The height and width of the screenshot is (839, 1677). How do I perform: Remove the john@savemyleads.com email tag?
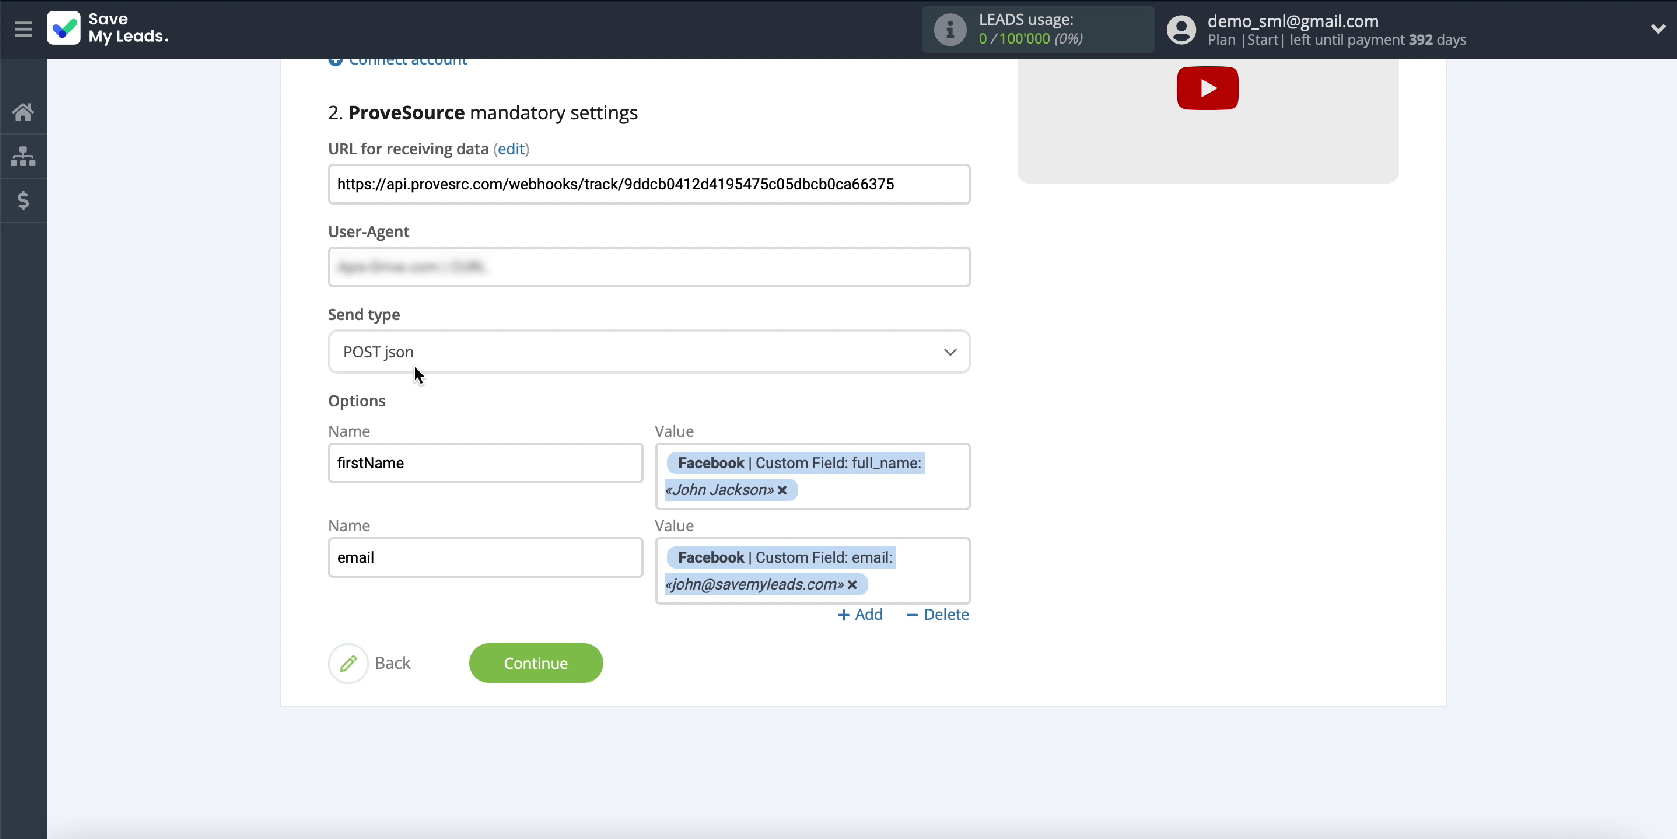click(852, 585)
